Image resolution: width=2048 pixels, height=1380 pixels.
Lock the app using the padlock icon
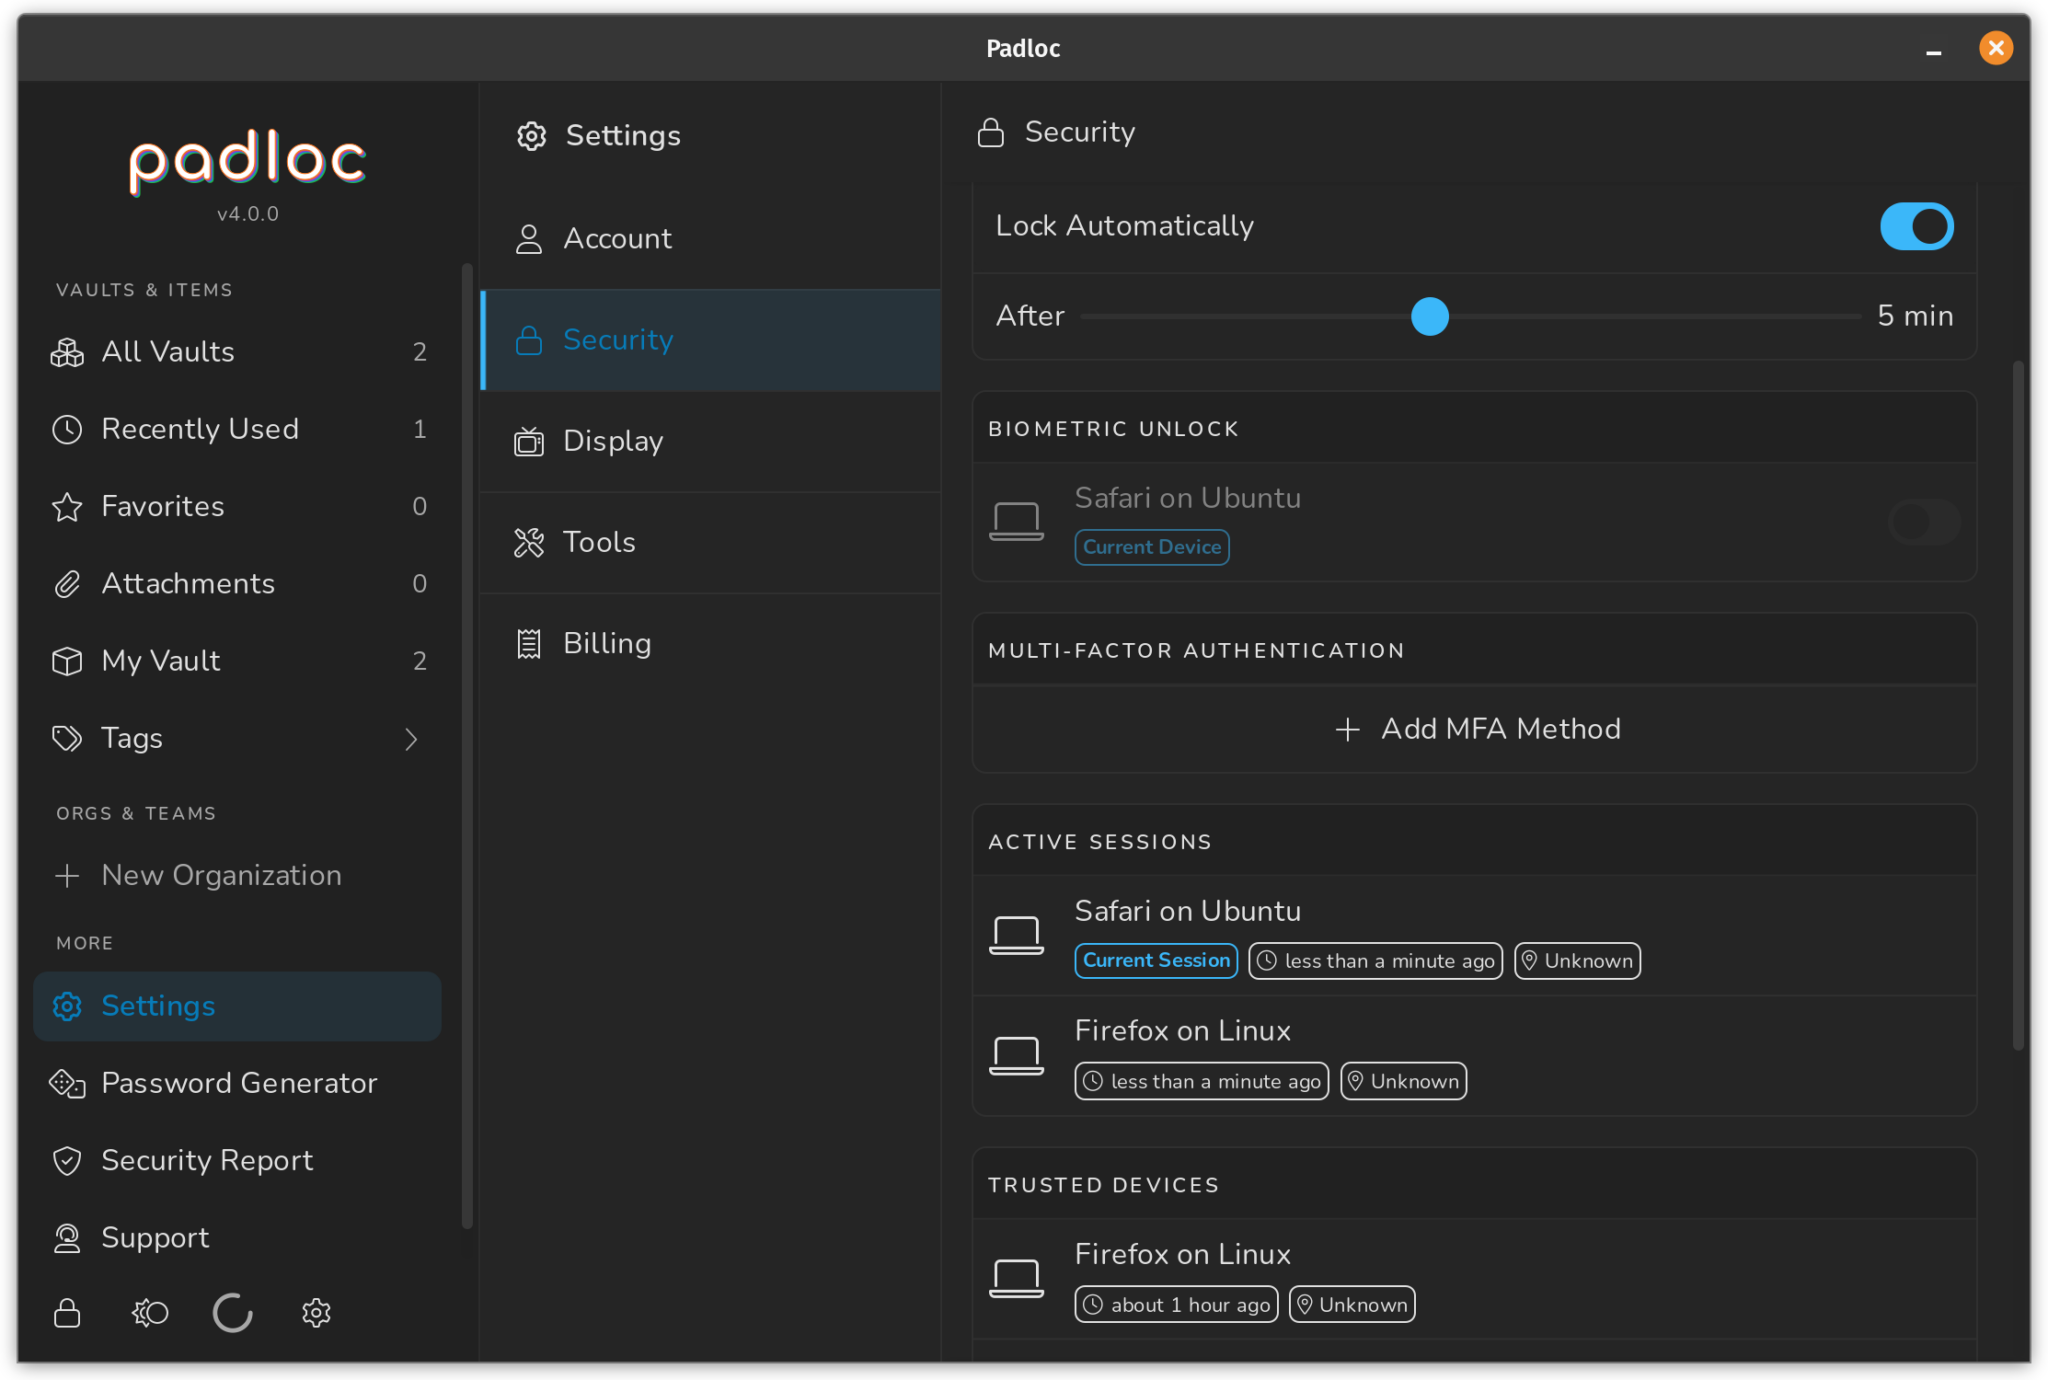click(67, 1313)
